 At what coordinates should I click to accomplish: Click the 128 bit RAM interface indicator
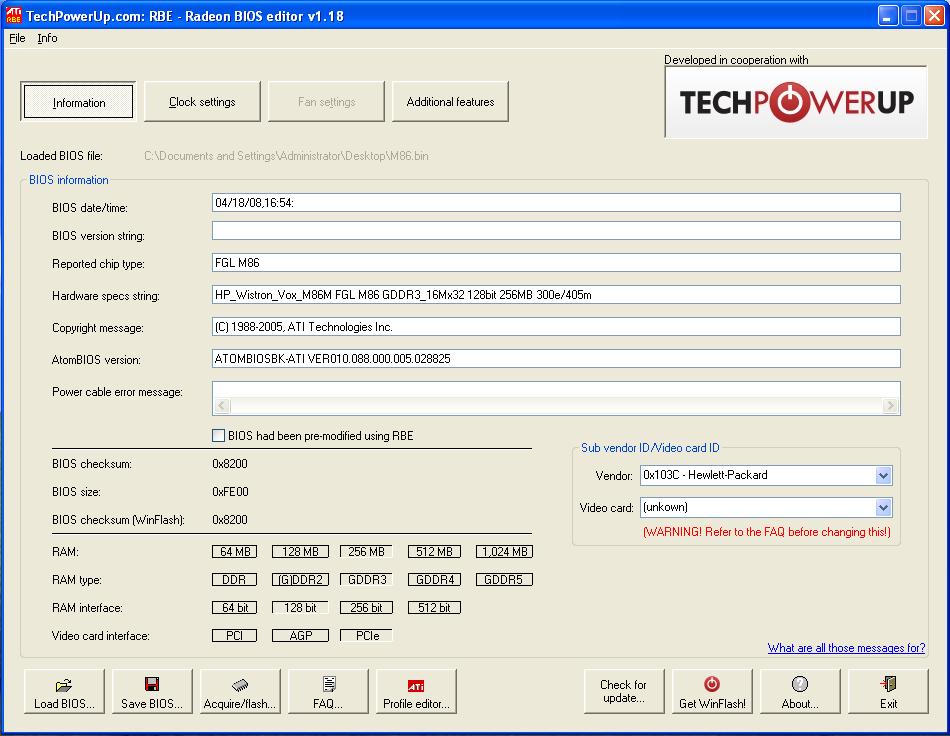301,608
